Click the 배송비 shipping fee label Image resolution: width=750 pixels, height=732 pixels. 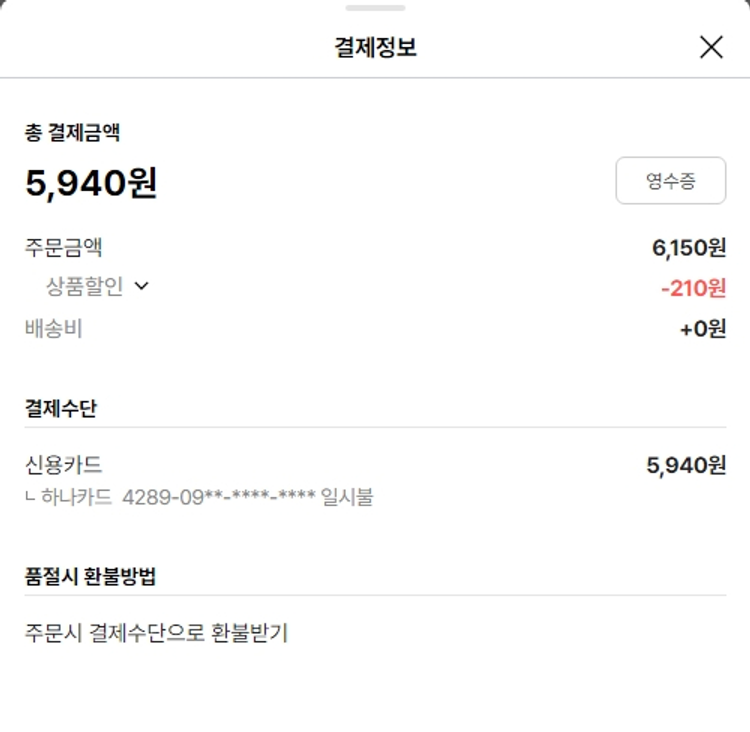(54, 328)
